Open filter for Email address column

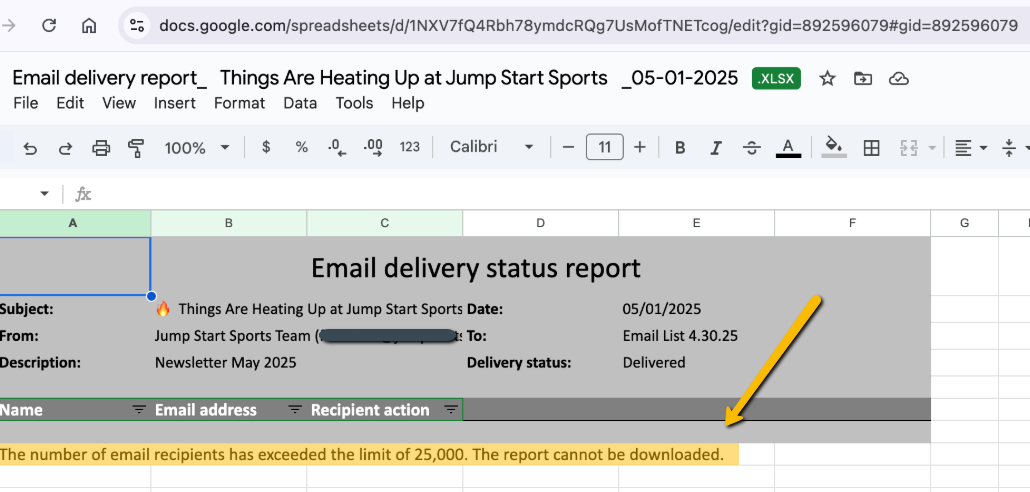(295, 410)
